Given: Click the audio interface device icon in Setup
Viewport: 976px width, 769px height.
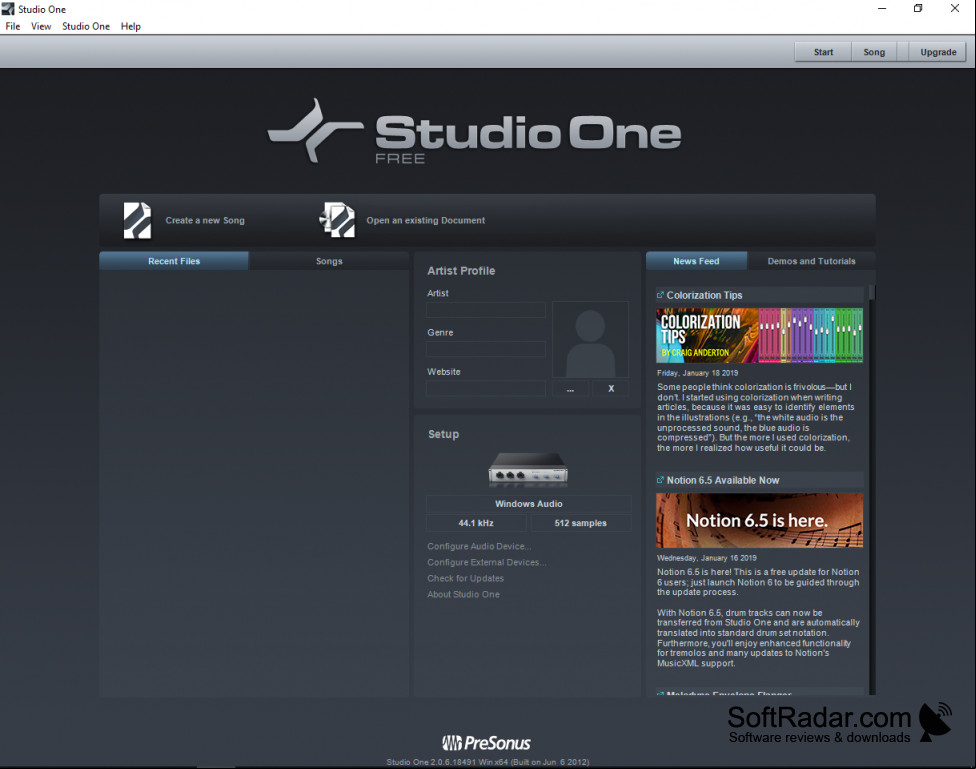Looking at the screenshot, I should click(x=528, y=469).
